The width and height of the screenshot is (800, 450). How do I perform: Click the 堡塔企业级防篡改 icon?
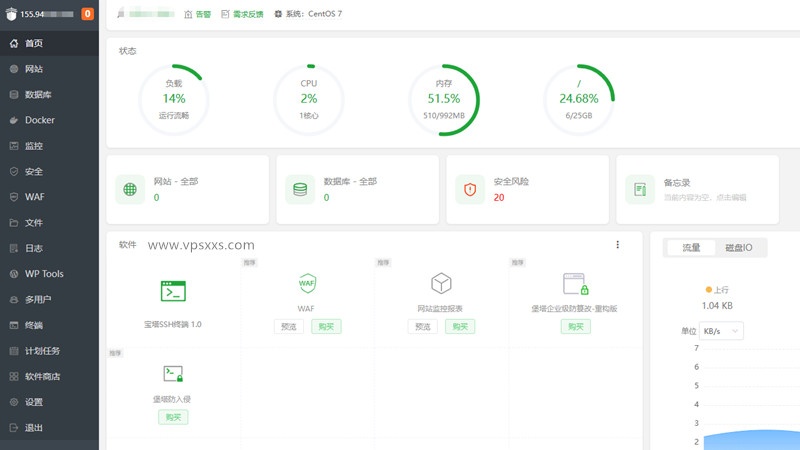(576, 284)
